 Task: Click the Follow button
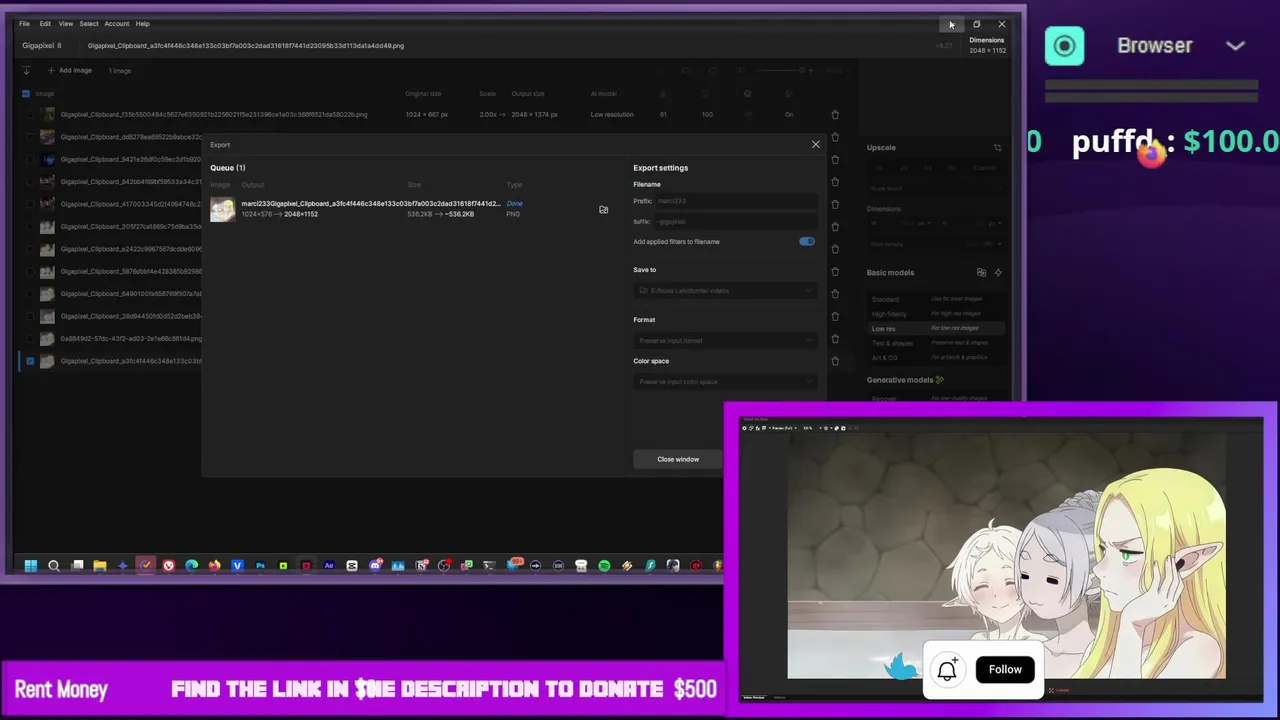pos(1005,669)
